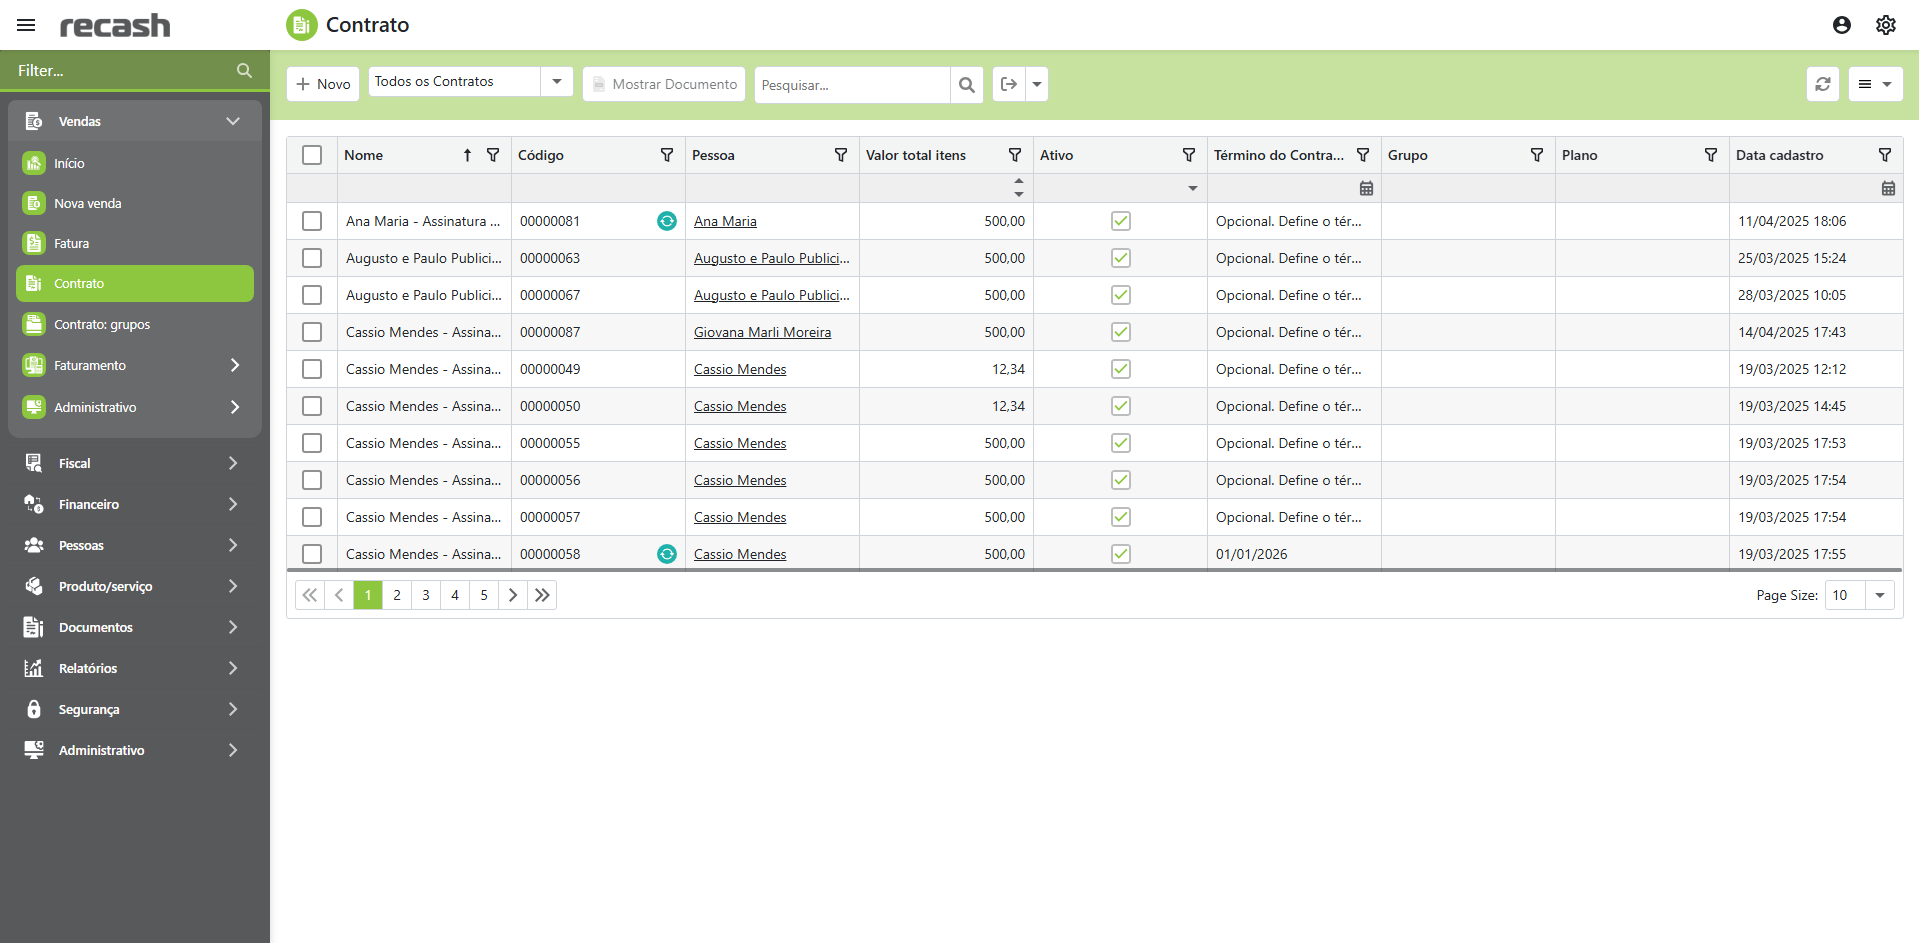The height and width of the screenshot is (943, 1919).
Task: Go to page 3 of results
Action: pyautogui.click(x=426, y=595)
